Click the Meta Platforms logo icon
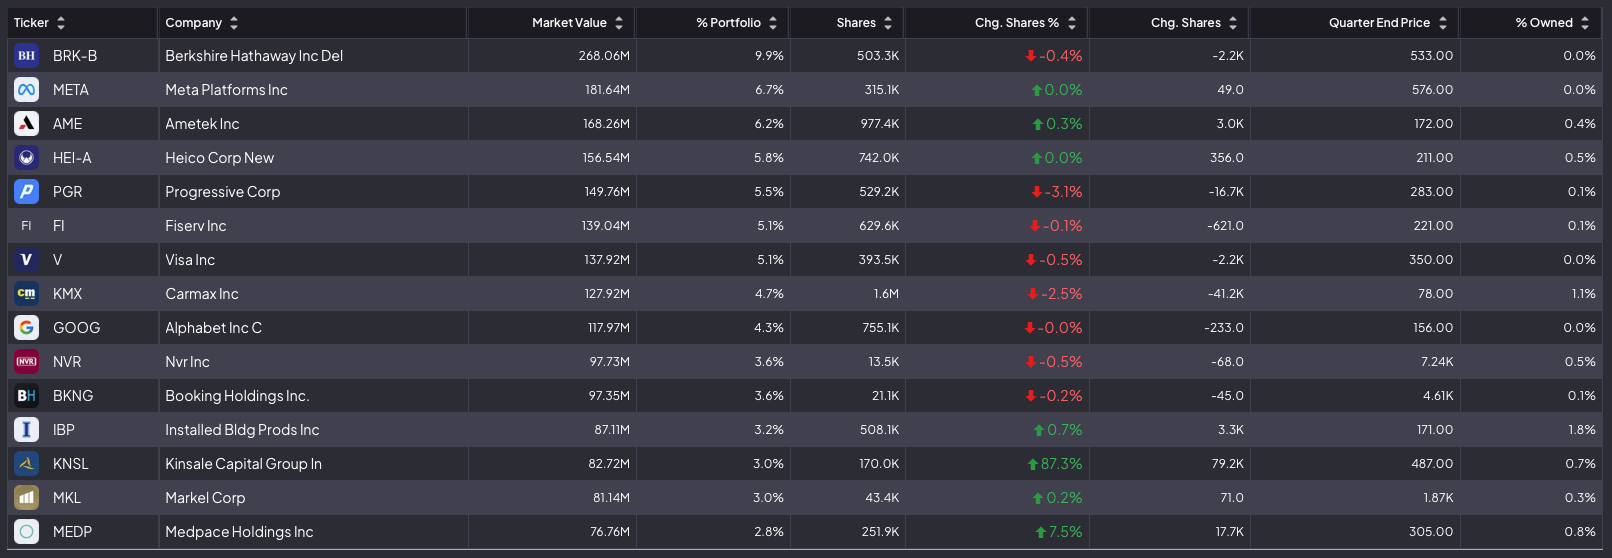This screenshot has height=558, width=1612. (26, 90)
